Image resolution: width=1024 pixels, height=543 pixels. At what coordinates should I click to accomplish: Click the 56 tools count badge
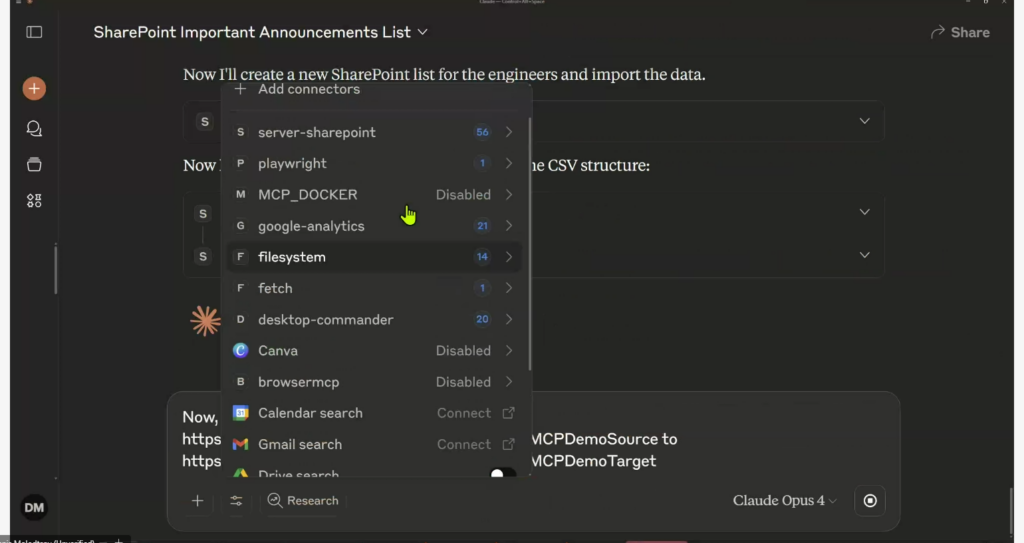[482, 132]
